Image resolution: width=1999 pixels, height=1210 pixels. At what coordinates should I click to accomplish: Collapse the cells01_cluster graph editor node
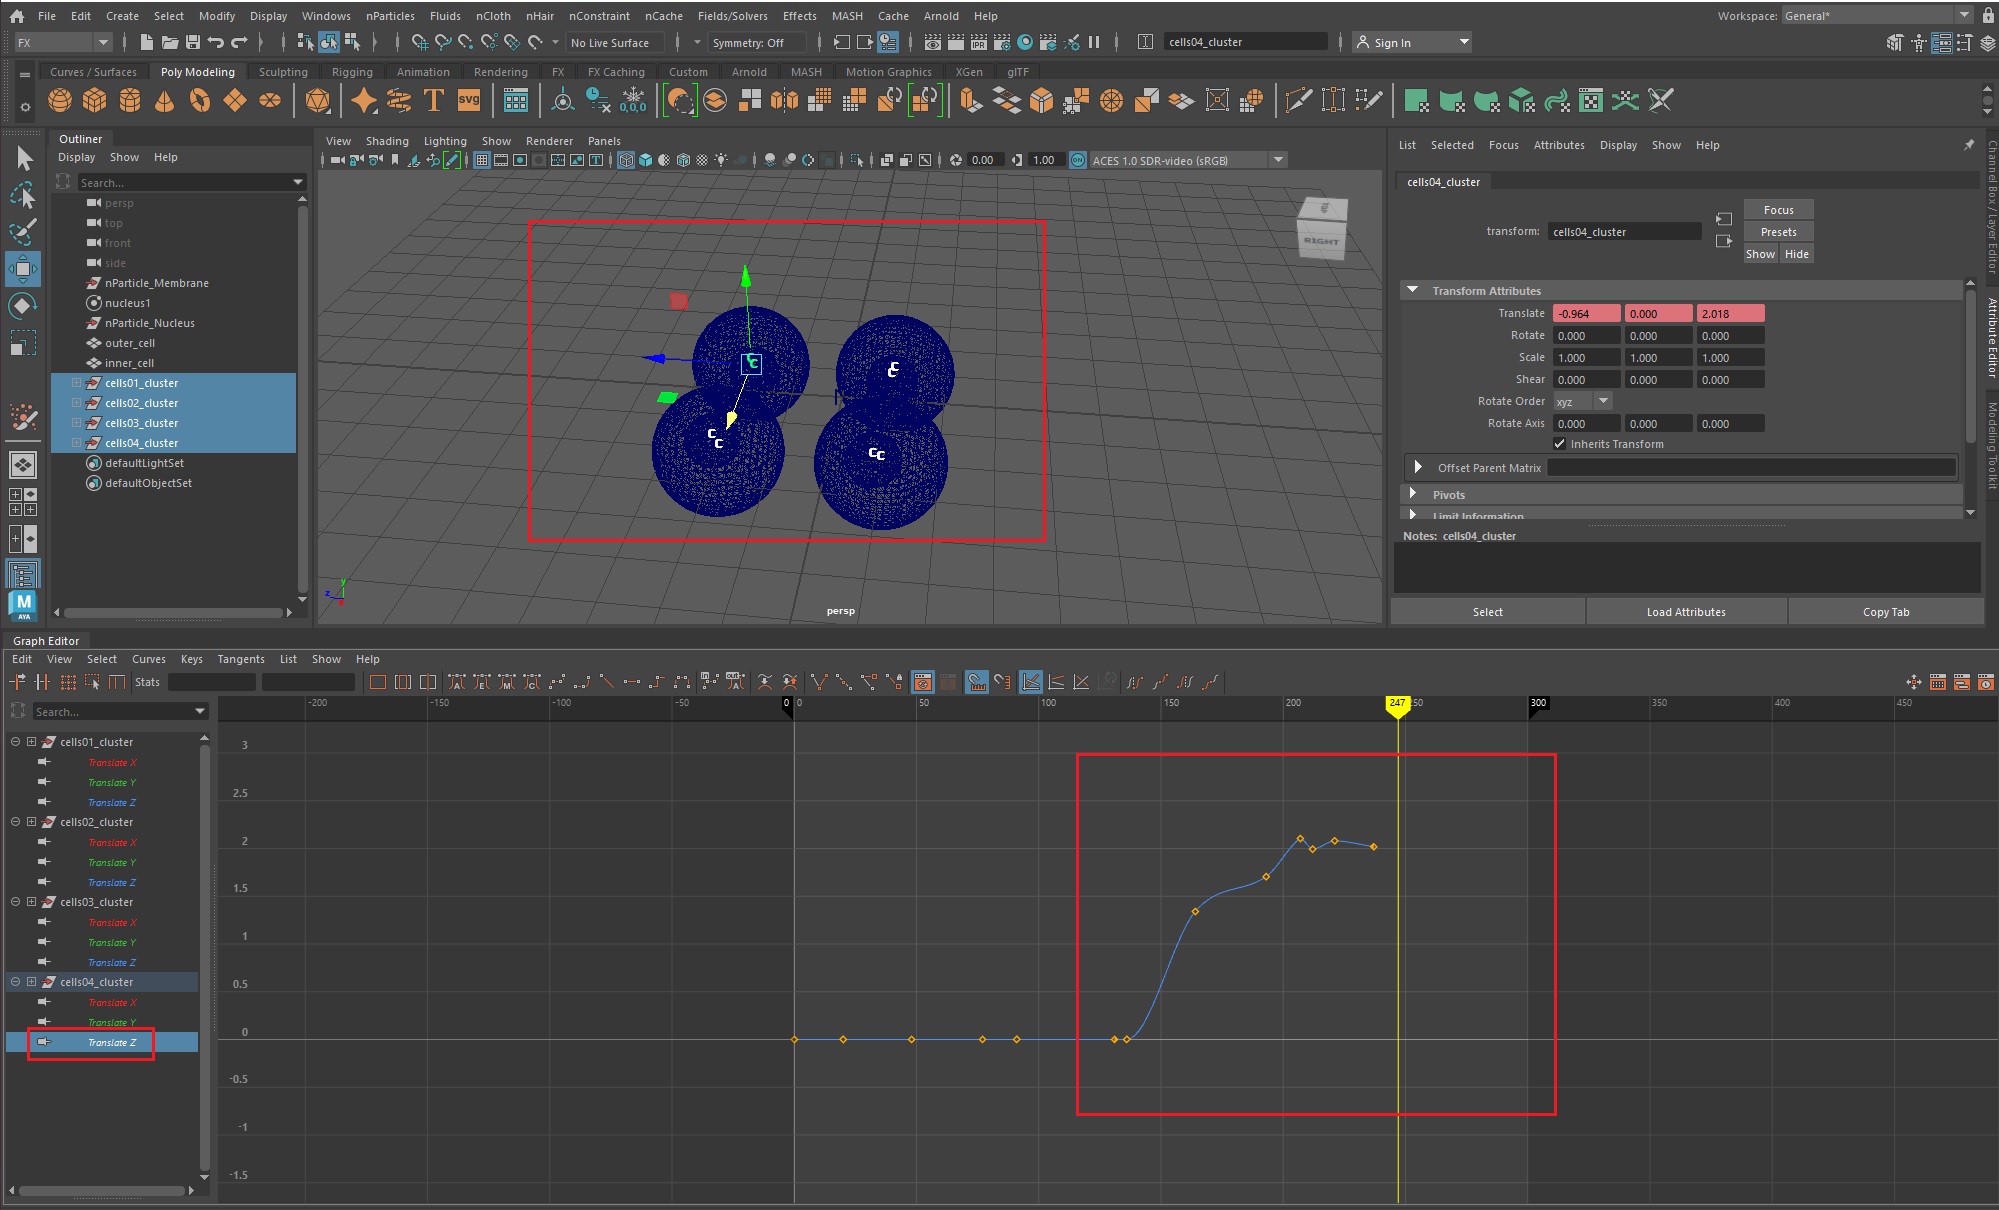pyautogui.click(x=15, y=742)
